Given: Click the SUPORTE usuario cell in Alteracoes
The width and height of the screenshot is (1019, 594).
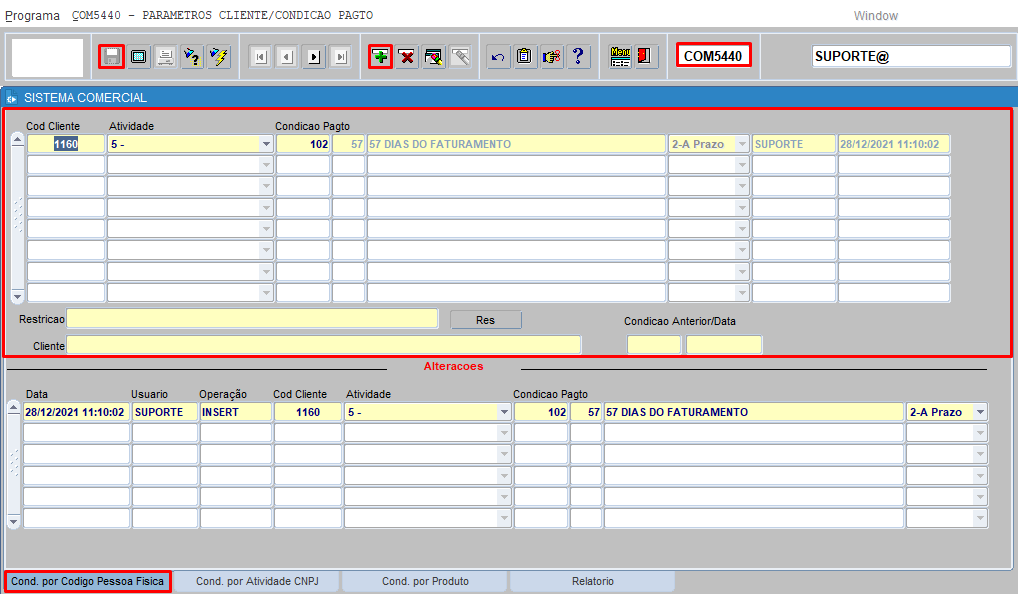Looking at the screenshot, I should click(164, 412).
